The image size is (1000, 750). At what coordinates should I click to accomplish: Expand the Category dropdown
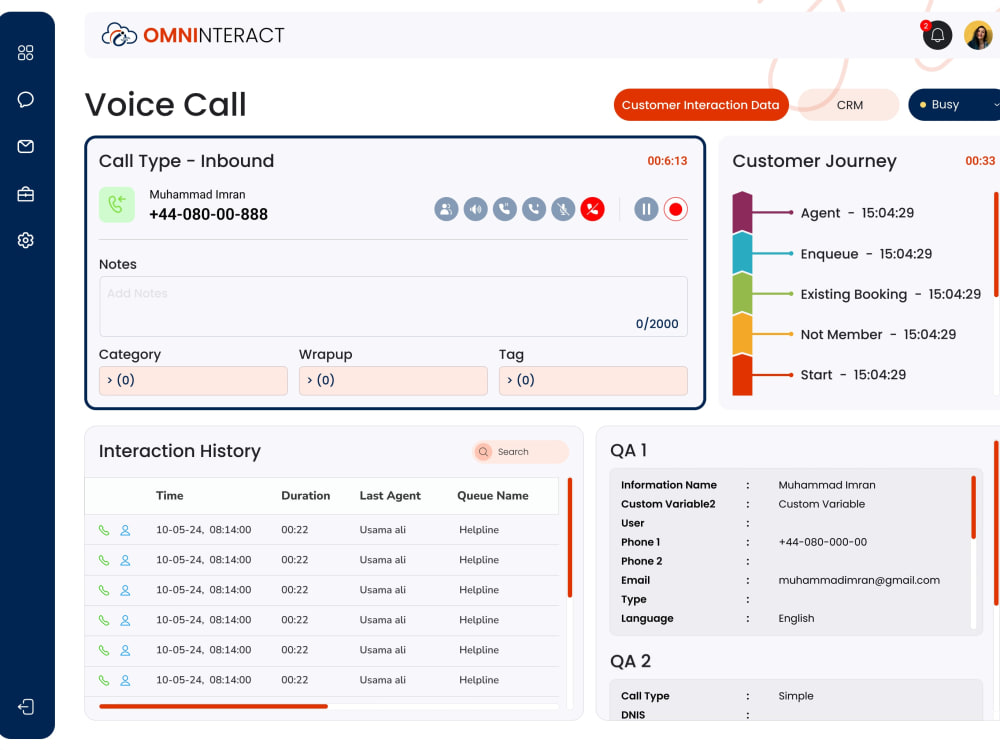[193, 380]
